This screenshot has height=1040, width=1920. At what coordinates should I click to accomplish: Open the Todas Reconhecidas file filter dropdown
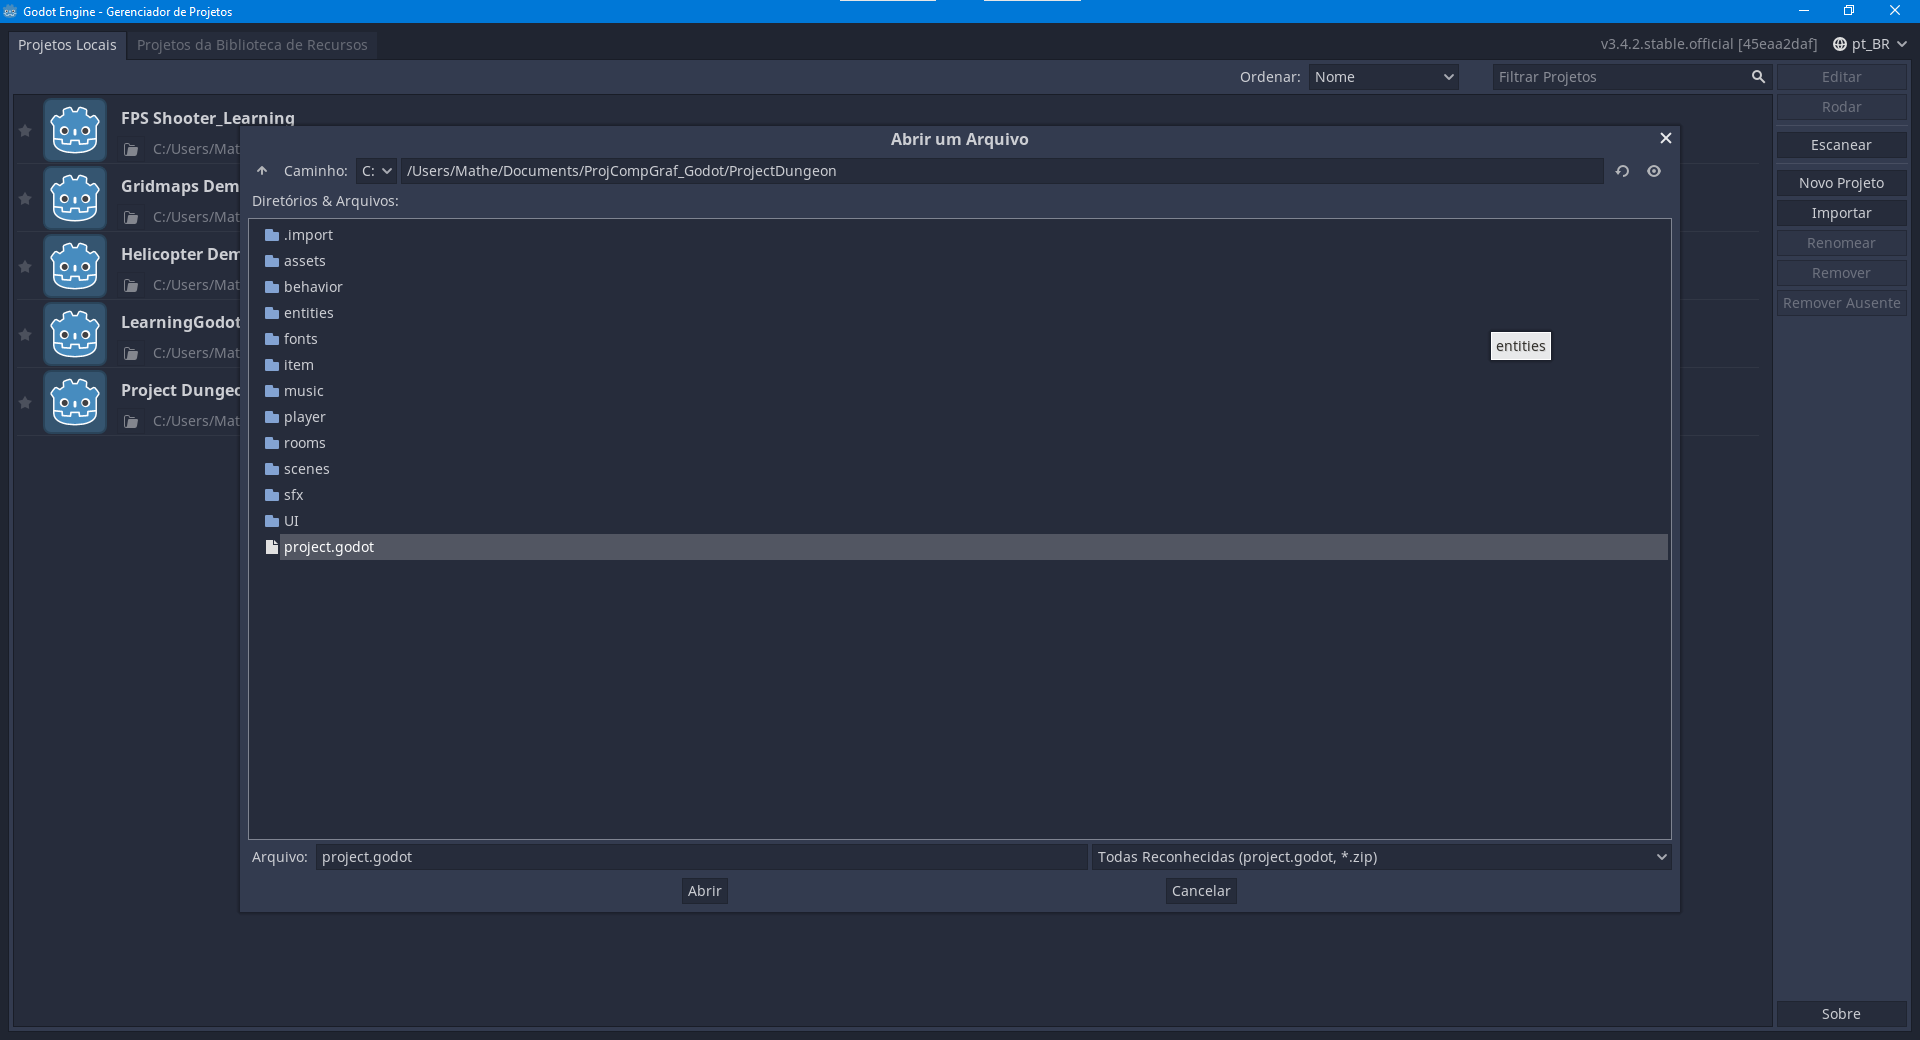point(1381,857)
